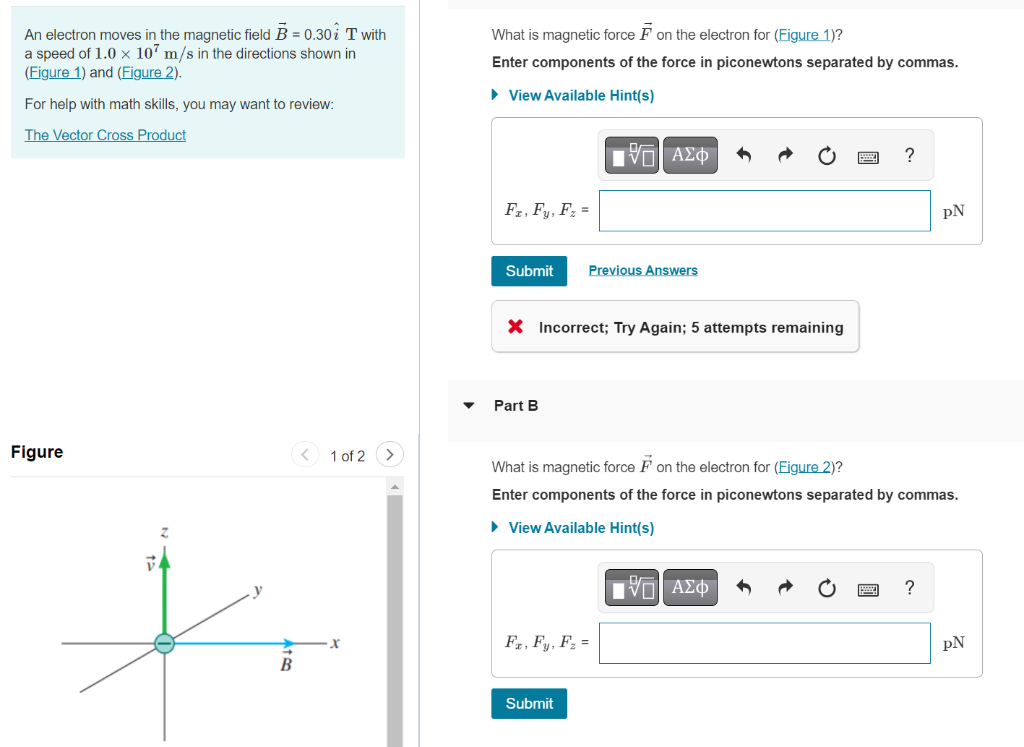The height and width of the screenshot is (747, 1024).
Task: Click the figure panel scrollbar
Action: coord(394,600)
